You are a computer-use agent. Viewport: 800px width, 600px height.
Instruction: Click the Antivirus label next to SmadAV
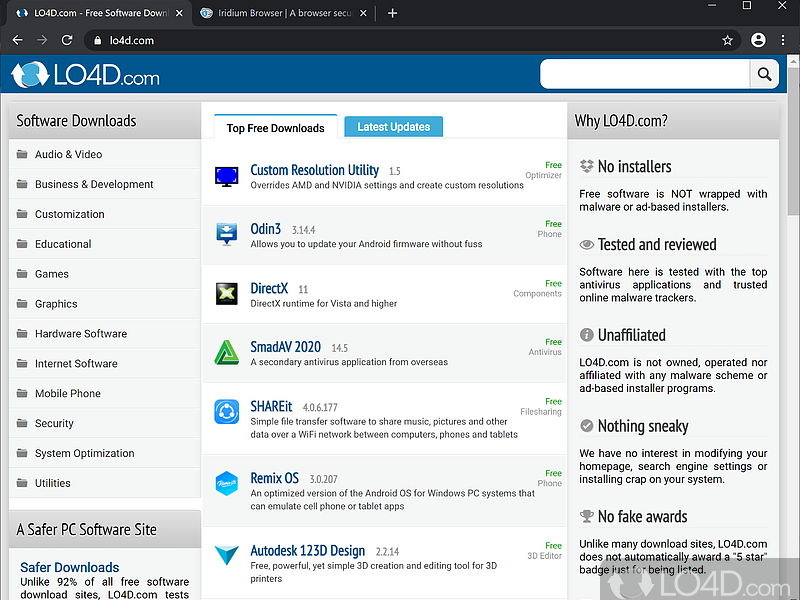(545, 352)
